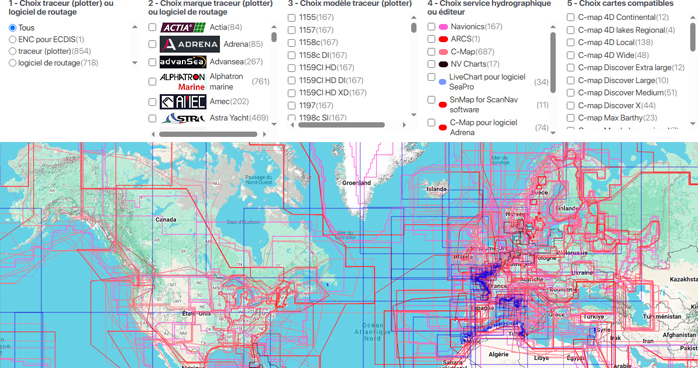Viewport: 698px width, 368px height.
Task: Click scroll-down arrow in plotter choice list
Action: point(135,63)
